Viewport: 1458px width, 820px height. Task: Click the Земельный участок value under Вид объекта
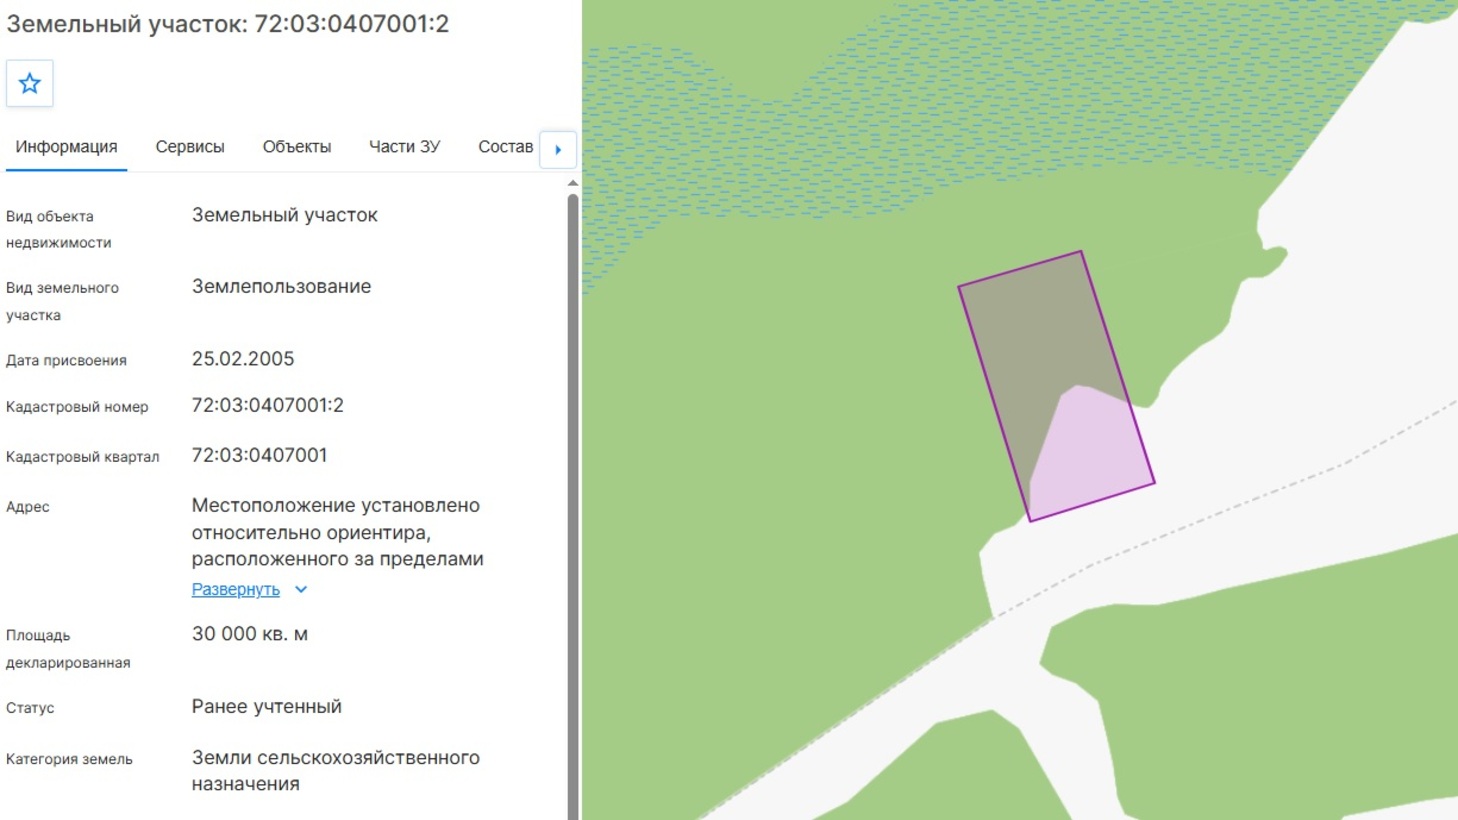(x=285, y=215)
